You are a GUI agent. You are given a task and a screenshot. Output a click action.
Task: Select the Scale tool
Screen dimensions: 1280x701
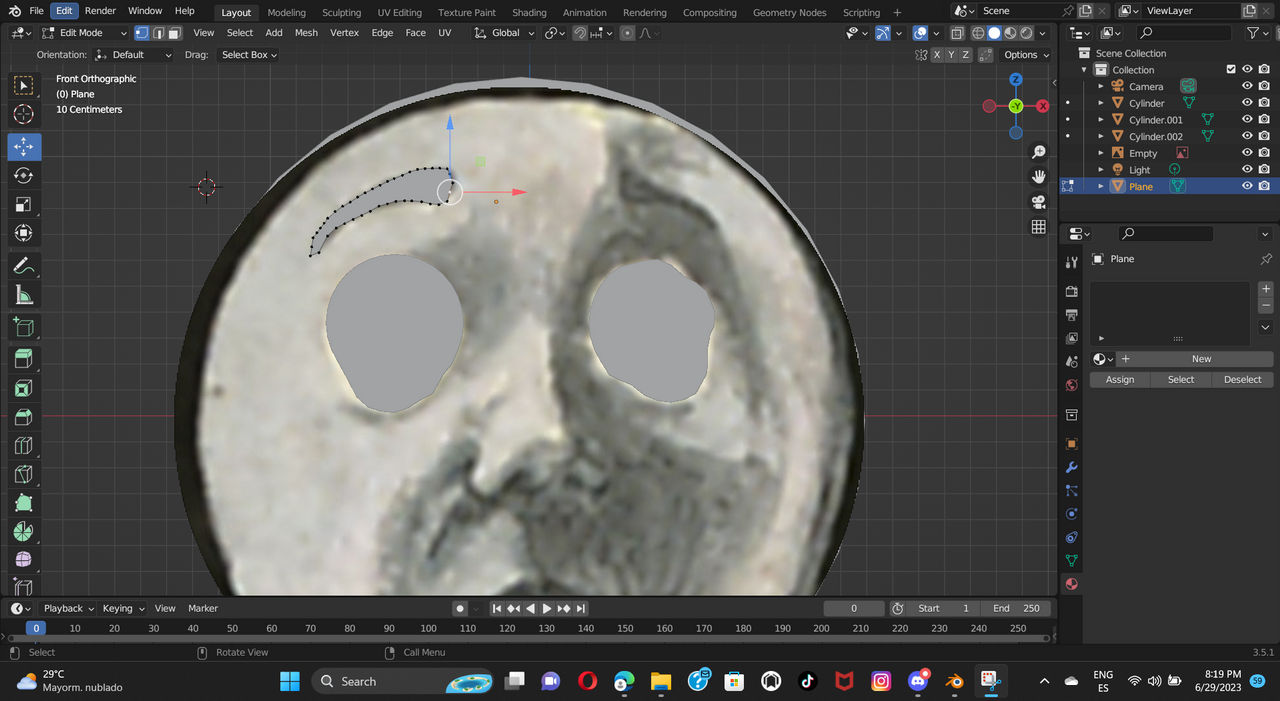[x=24, y=205]
